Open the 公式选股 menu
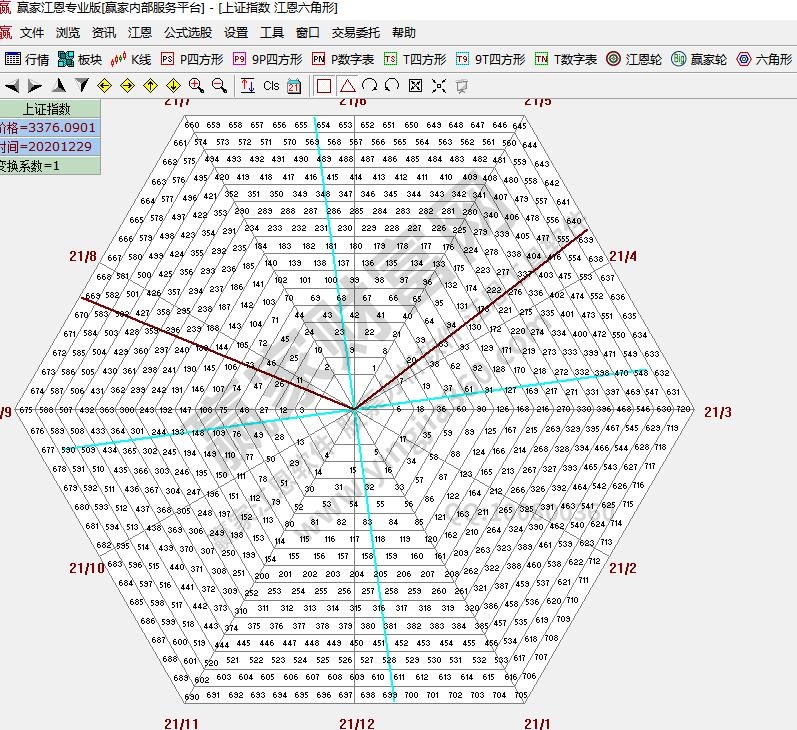 [x=188, y=33]
